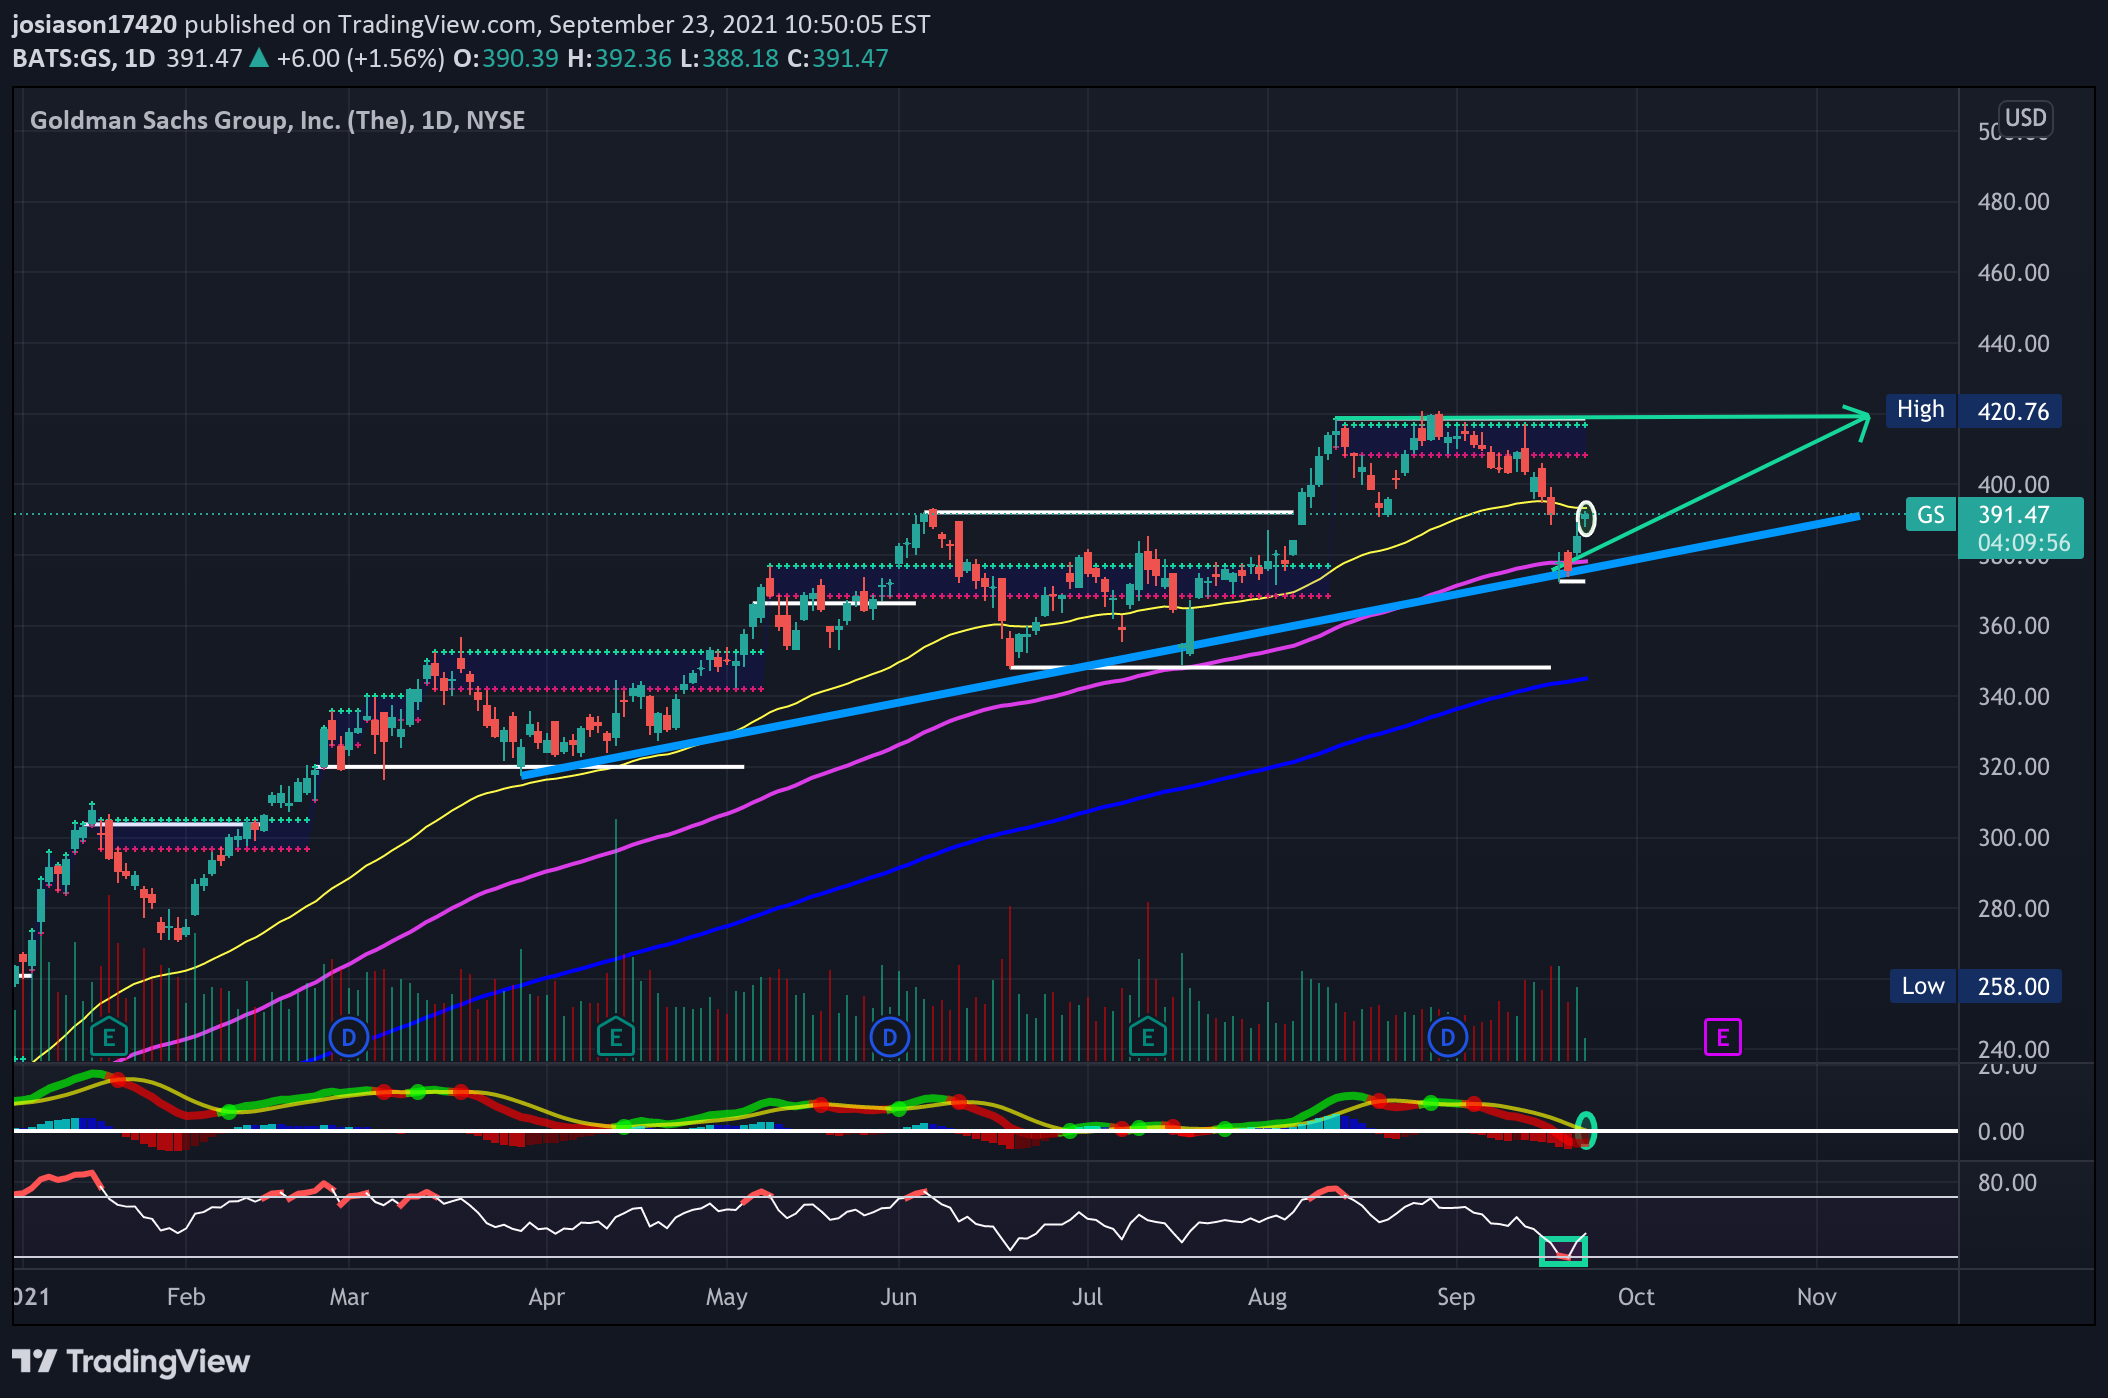Open the USD currency selector
2108x1398 pixels.
click(x=2025, y=118)
